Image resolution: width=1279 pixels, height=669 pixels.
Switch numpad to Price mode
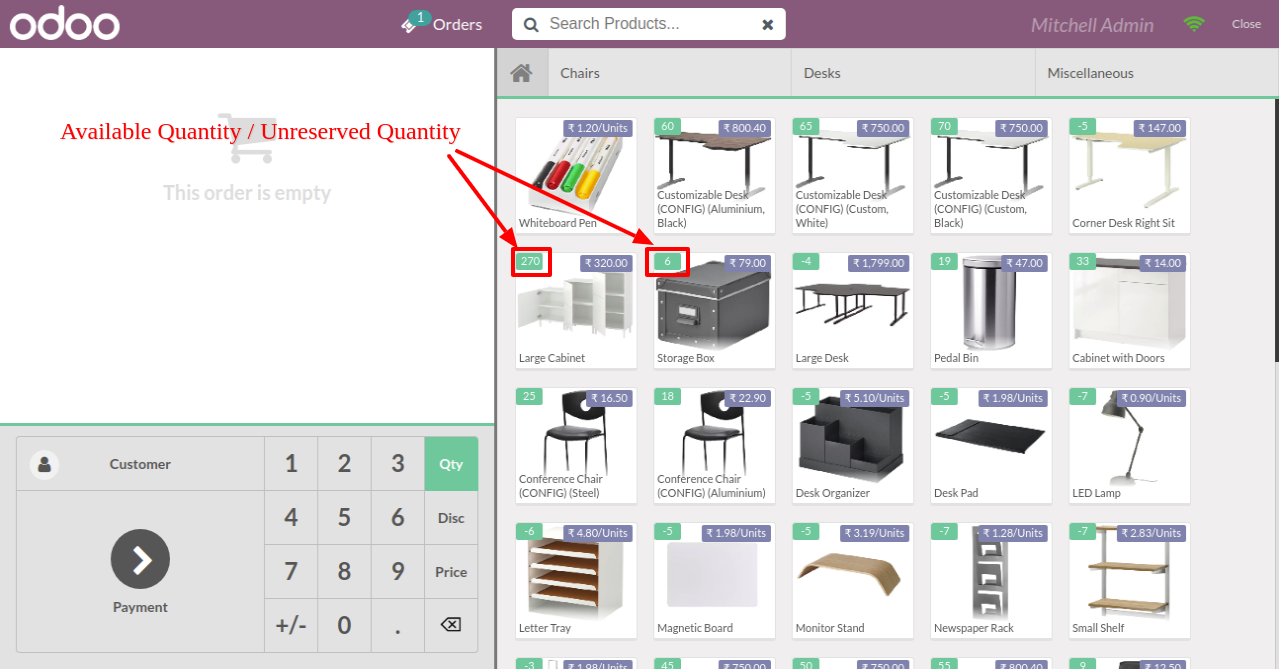tap(451, 572)
